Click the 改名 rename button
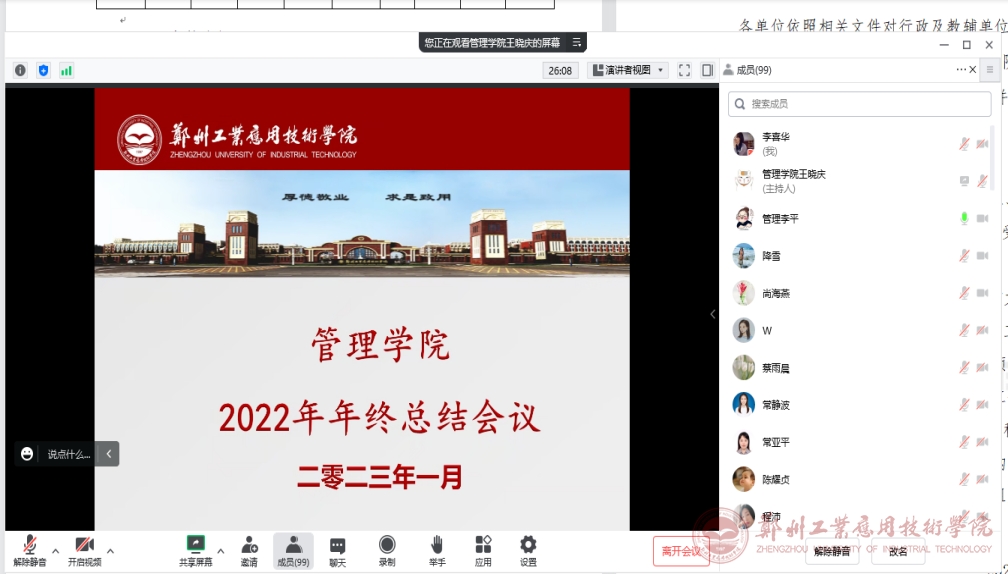Image resolution: width=1008 pixels, height=574 pixels. tap(898, 551)
